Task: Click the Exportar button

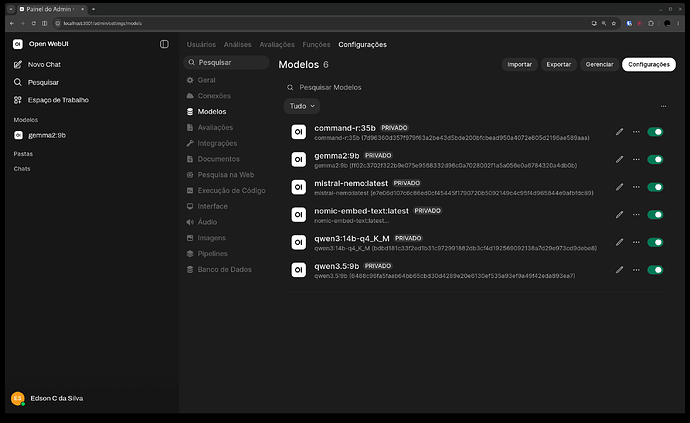Action: 559,64
